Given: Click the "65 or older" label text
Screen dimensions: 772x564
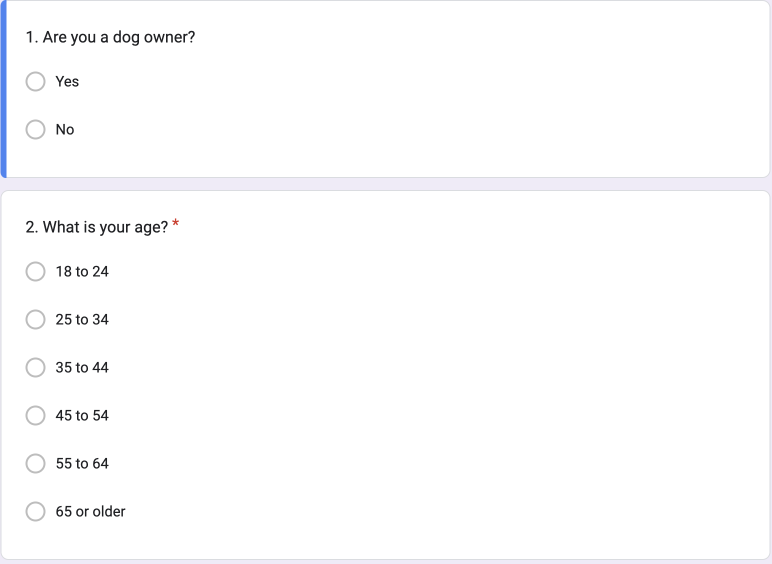Looking at the screenshot, I should [x=90, y=512].
